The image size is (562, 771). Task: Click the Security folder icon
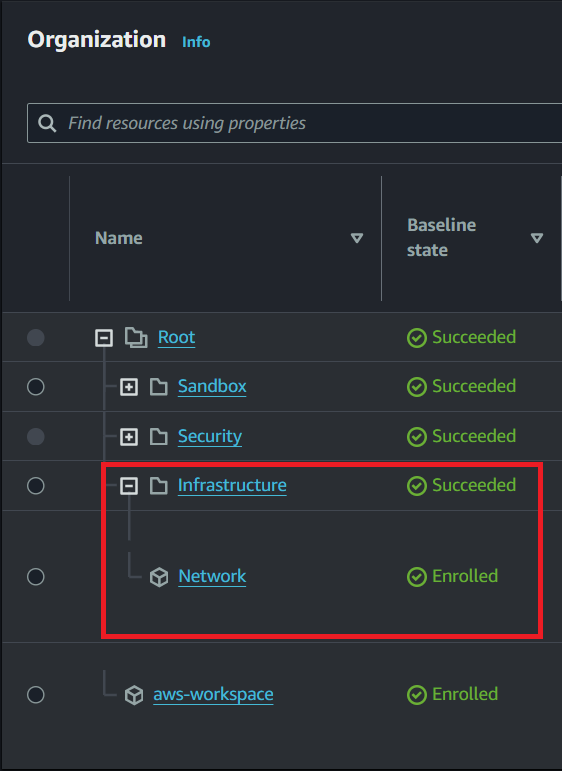tap(158, 437)
